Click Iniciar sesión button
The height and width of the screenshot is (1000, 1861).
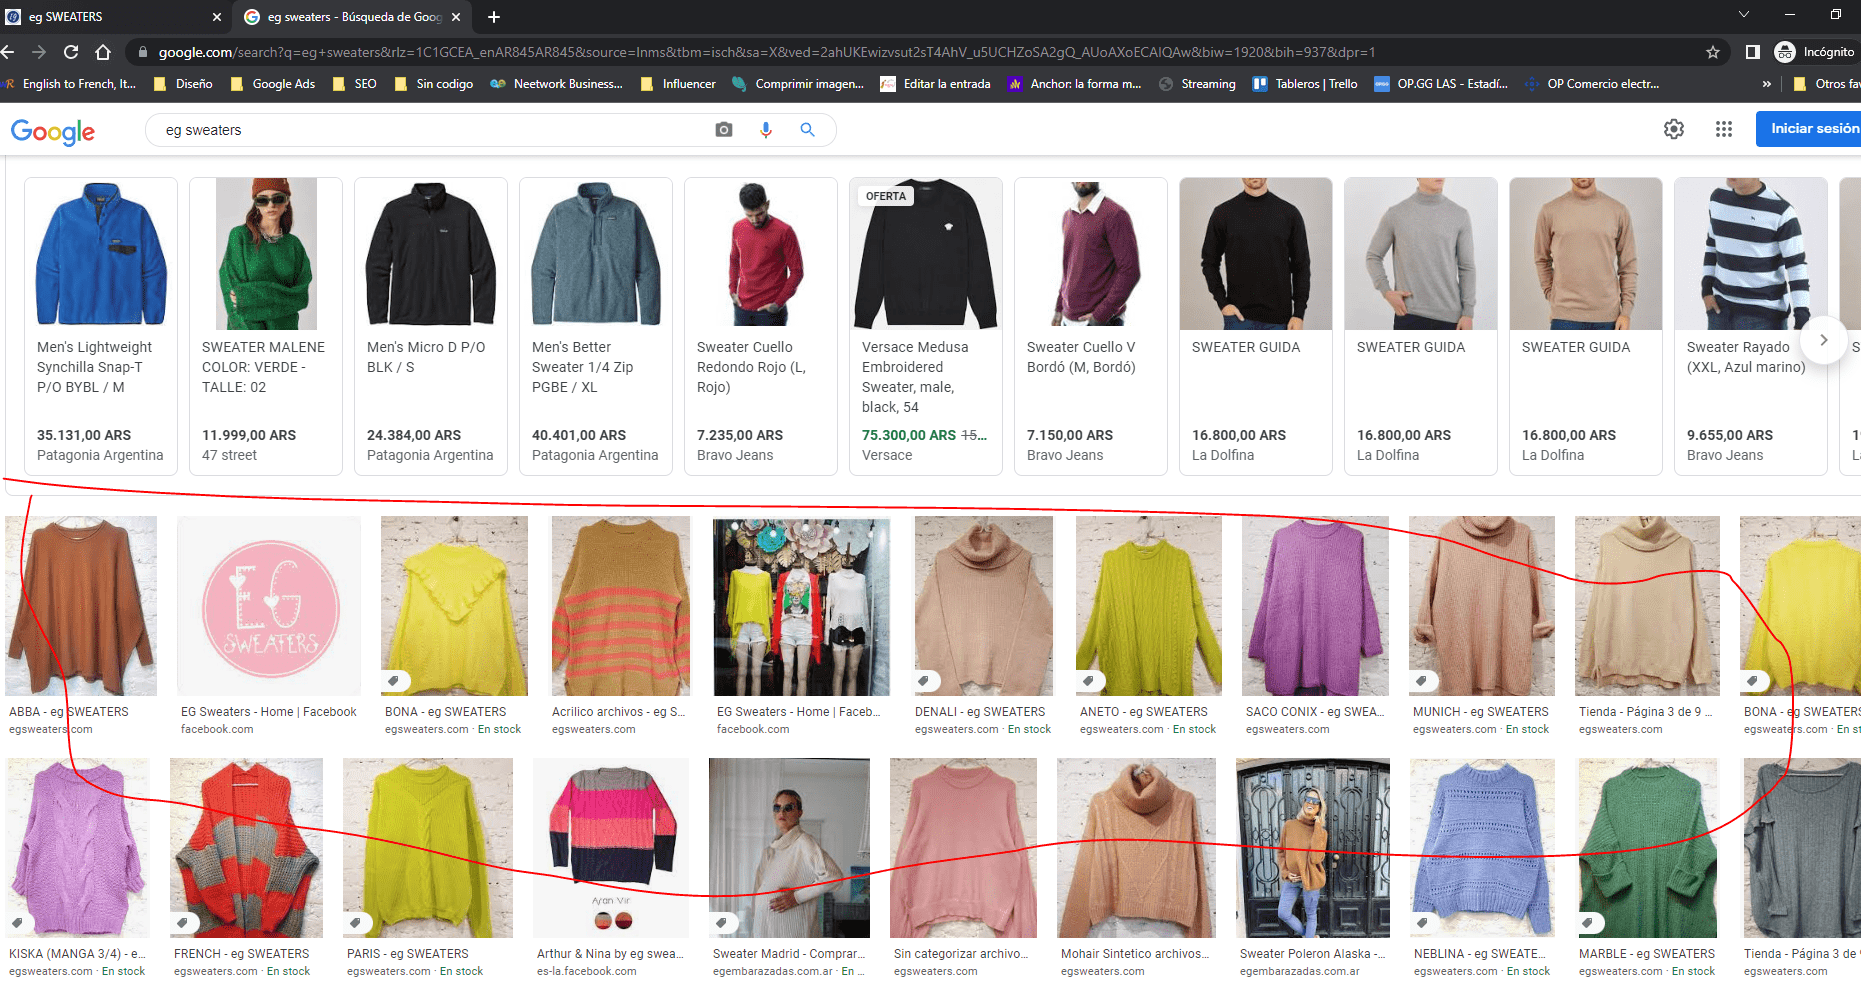pyautogui.click(x=1810, y=129)
